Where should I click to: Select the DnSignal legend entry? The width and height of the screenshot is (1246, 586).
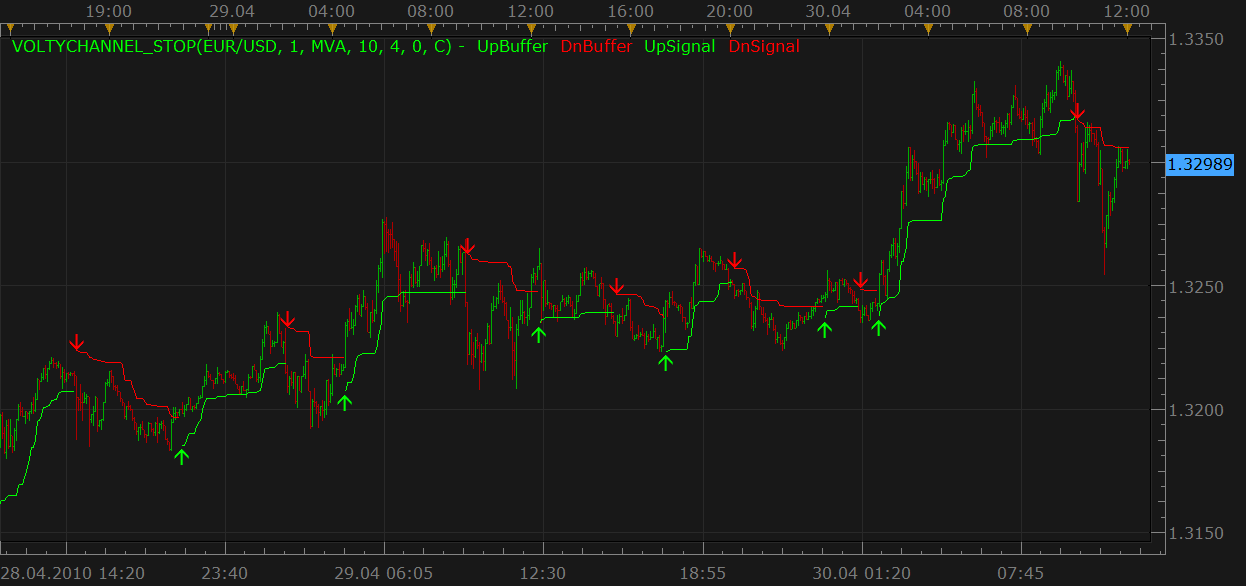764,46
